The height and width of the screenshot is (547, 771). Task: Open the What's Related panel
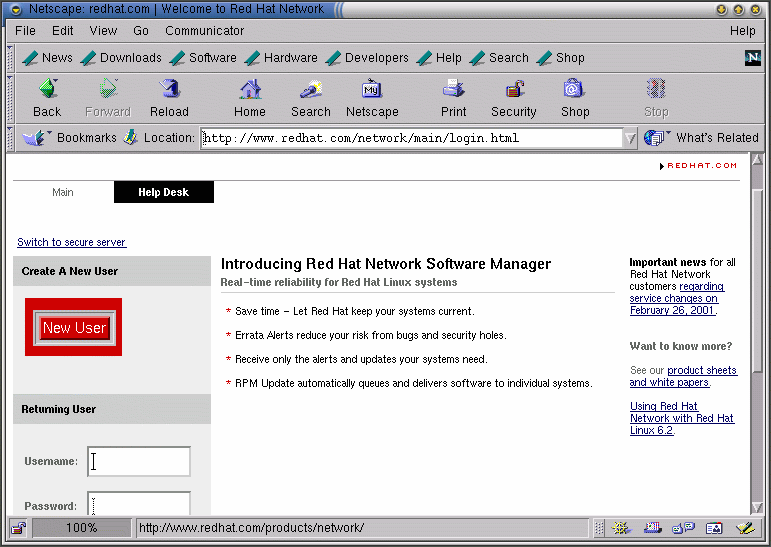pyautogui.click(x=704, y=138)
